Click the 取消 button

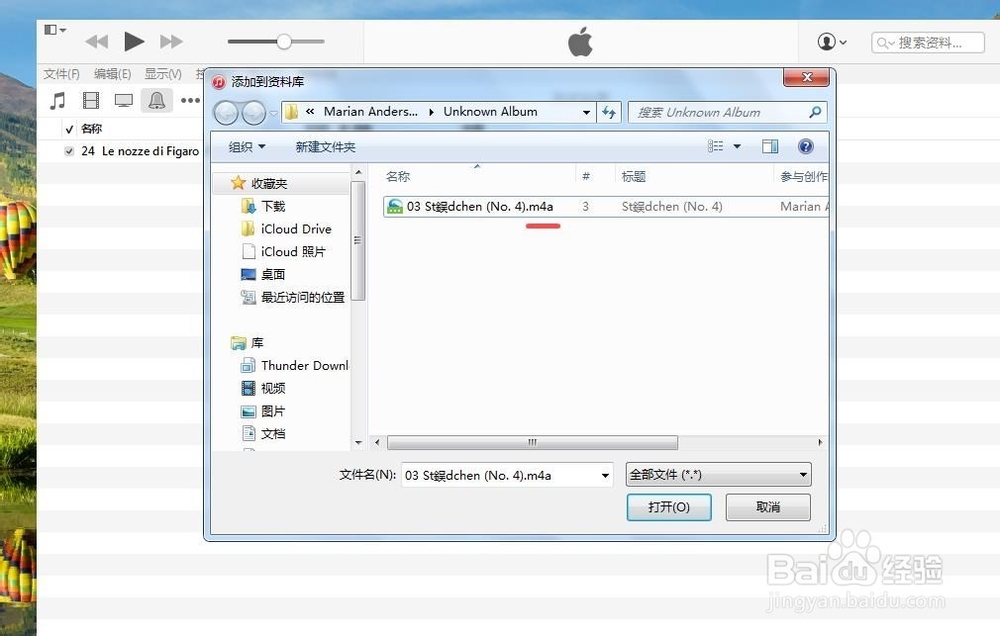(x=768, y=507)
